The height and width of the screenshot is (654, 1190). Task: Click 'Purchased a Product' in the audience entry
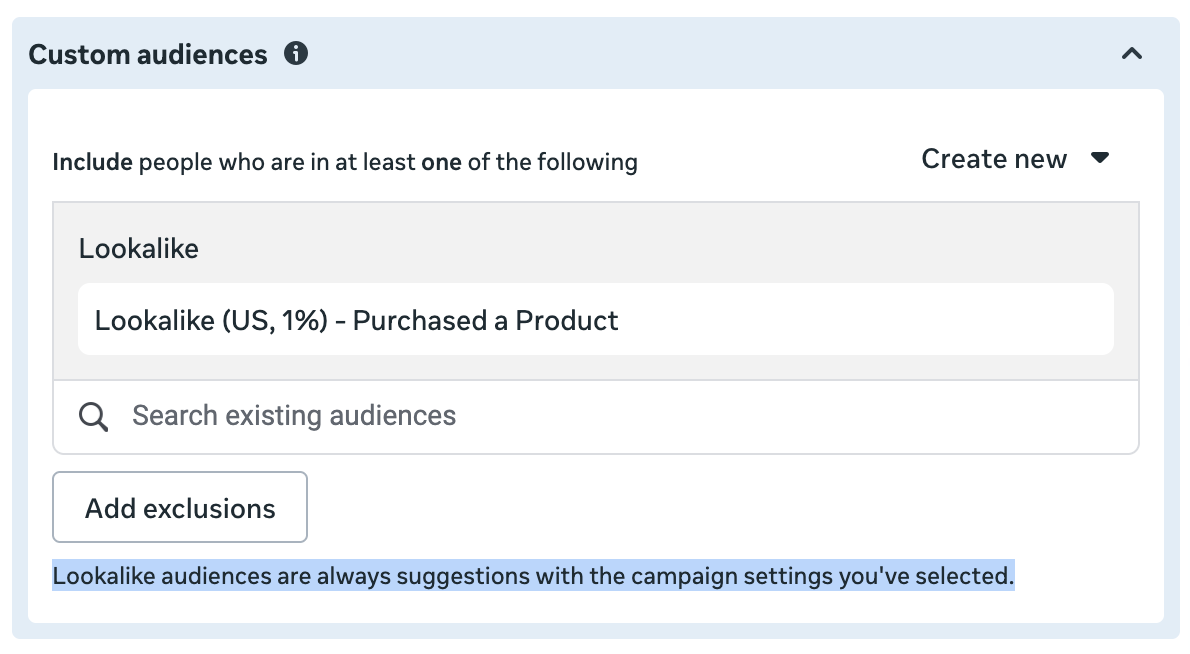[x=486, y=321]
